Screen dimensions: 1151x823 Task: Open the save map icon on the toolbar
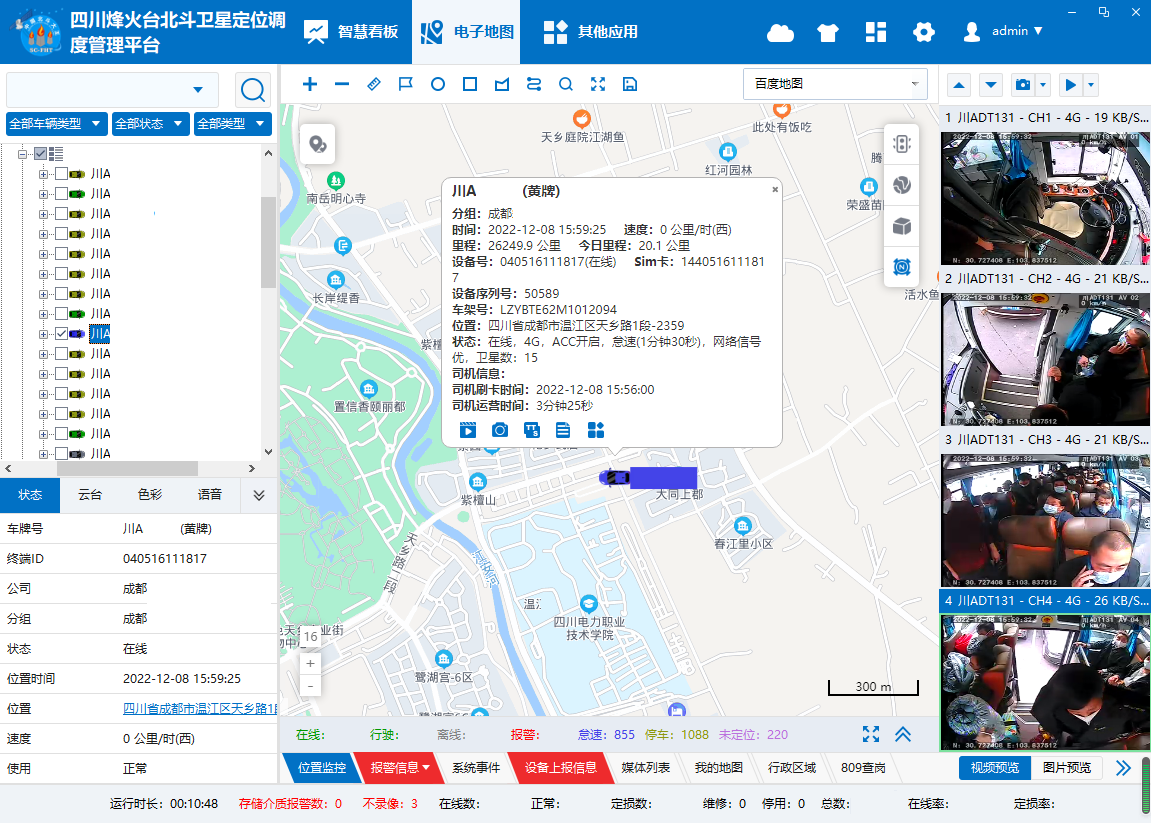point(629,84)
